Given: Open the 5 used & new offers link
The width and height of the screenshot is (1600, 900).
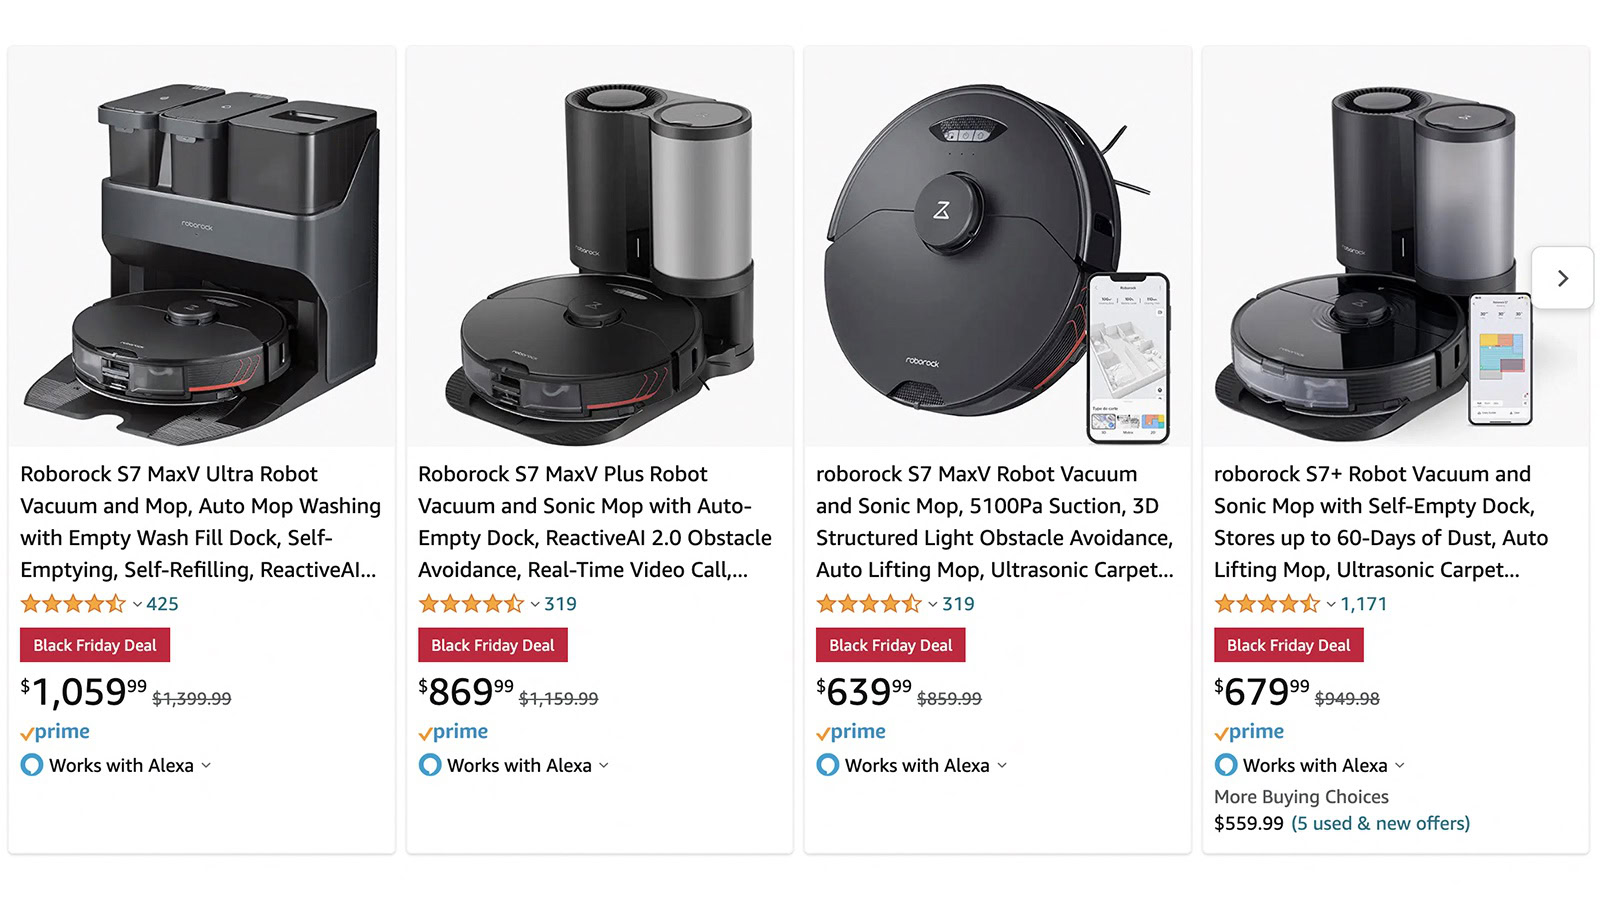Looking at the screenshot, I should tap(1380, 824).
